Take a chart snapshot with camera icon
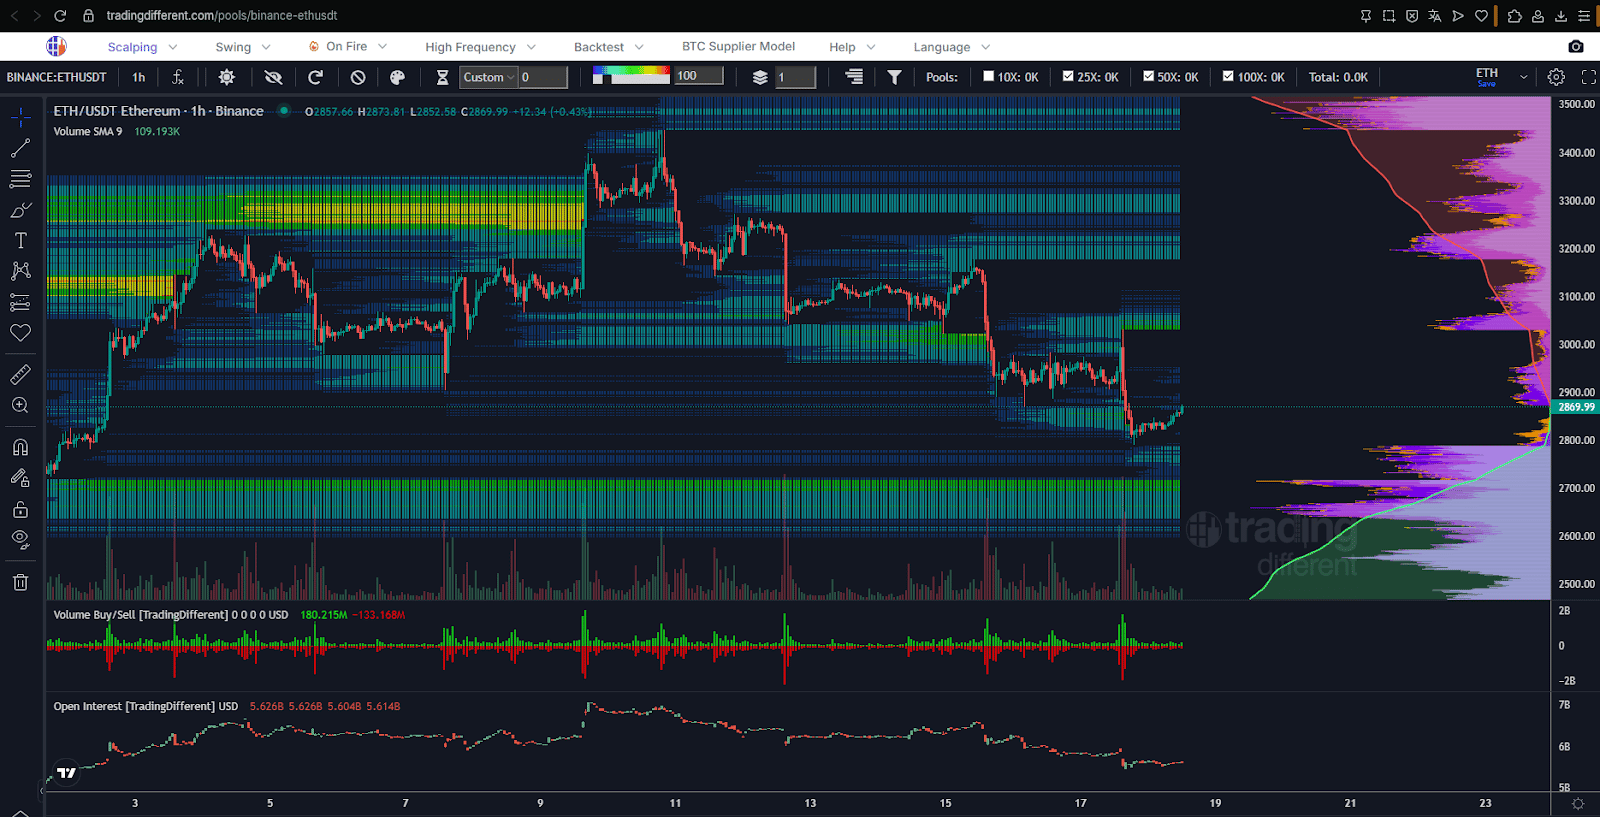The height and width of the screenshot is (817, 1600). (1576, 46)
